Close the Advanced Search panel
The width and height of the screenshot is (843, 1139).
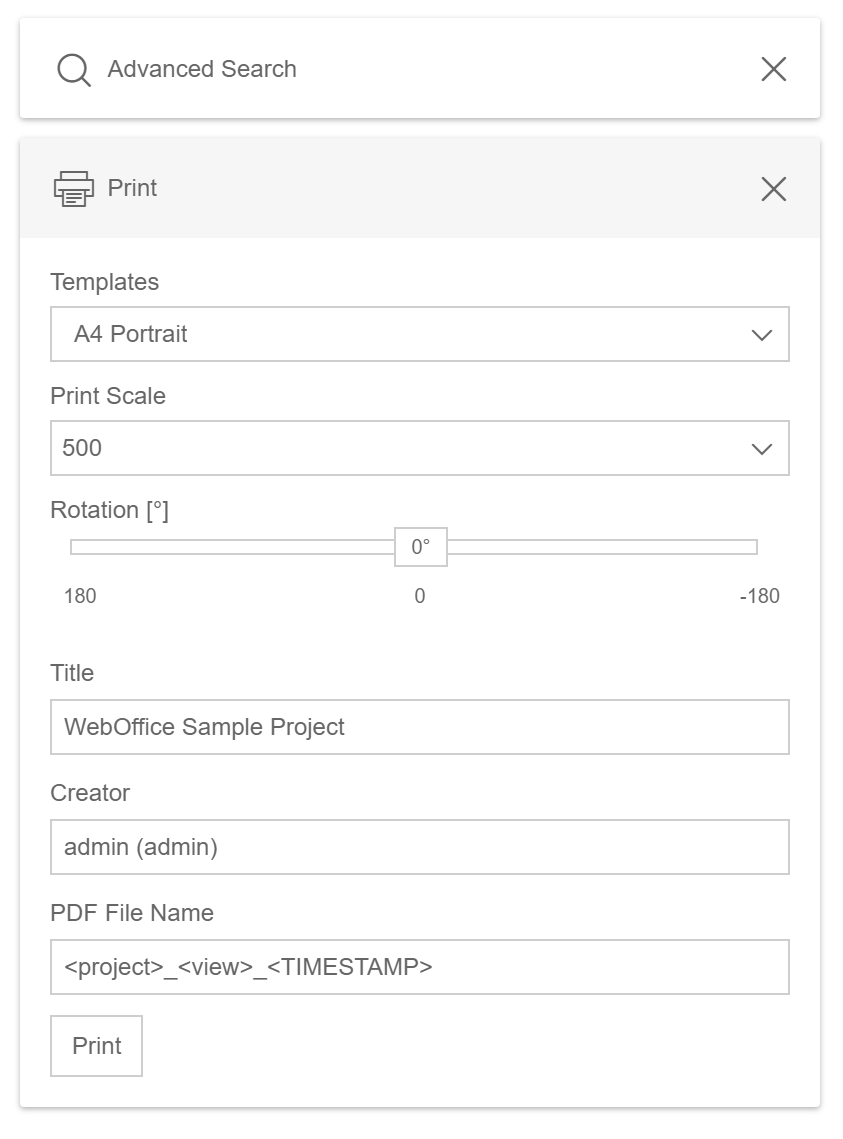click(772, 69)
